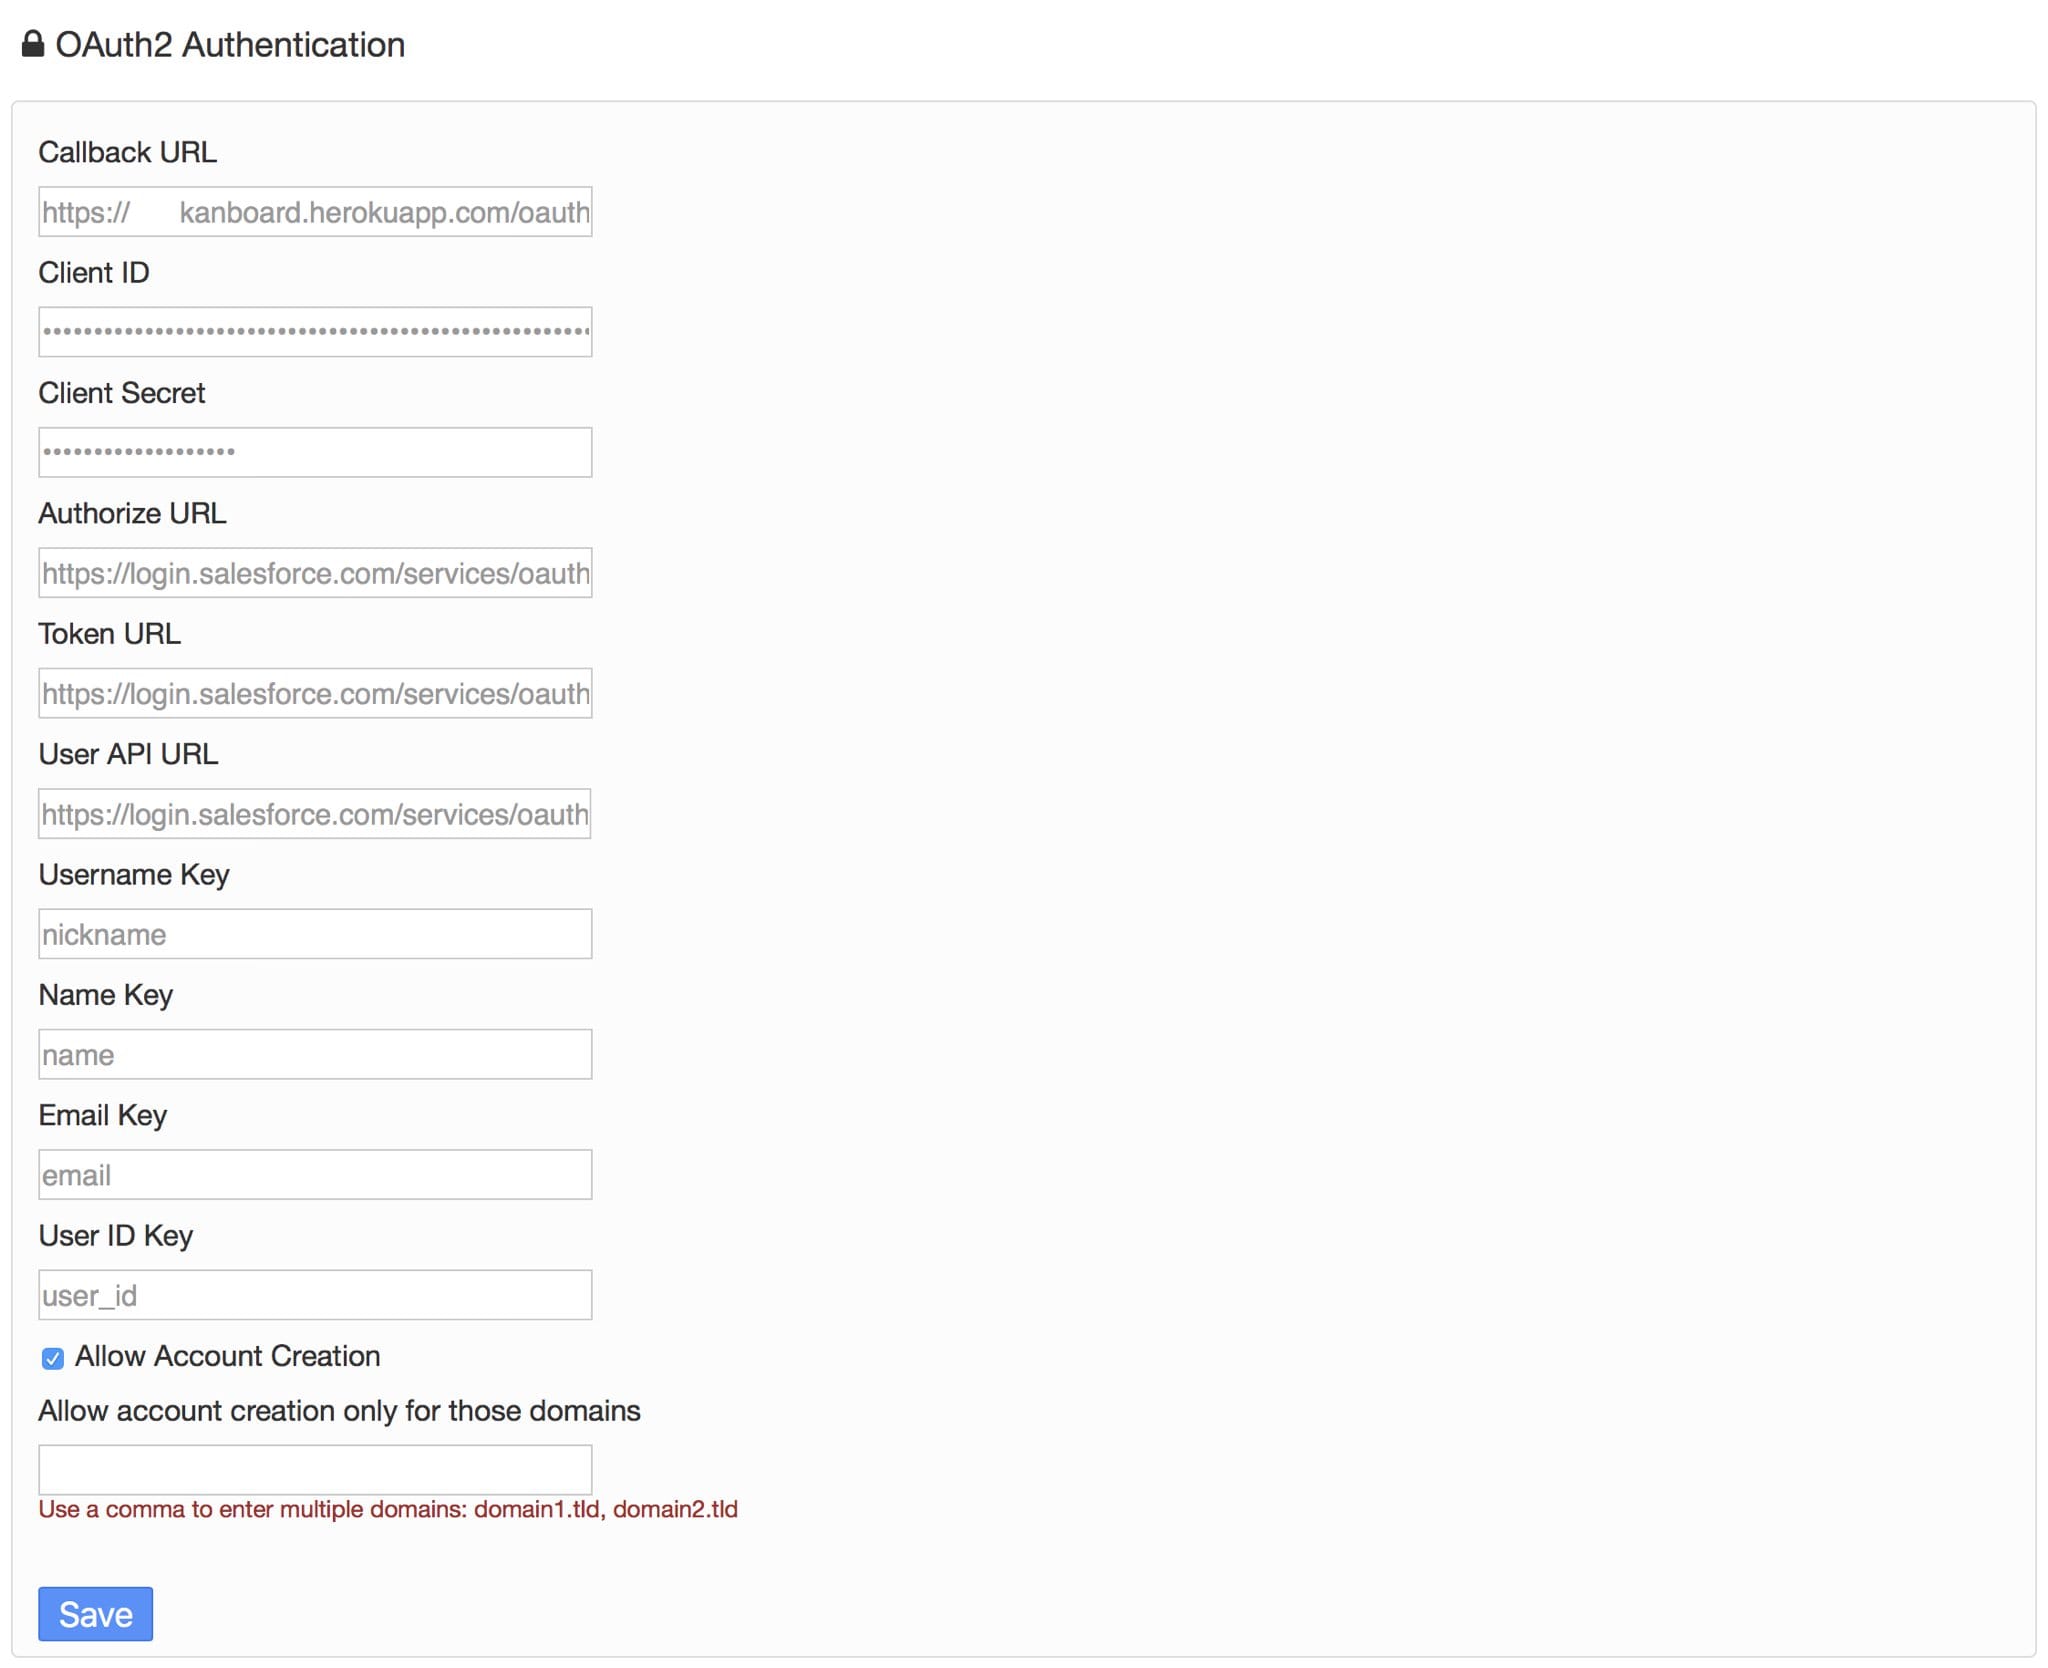Screen dimensions: 2048x1668
Task: Select the User ID Key field
Action: tap(315, 1295)
